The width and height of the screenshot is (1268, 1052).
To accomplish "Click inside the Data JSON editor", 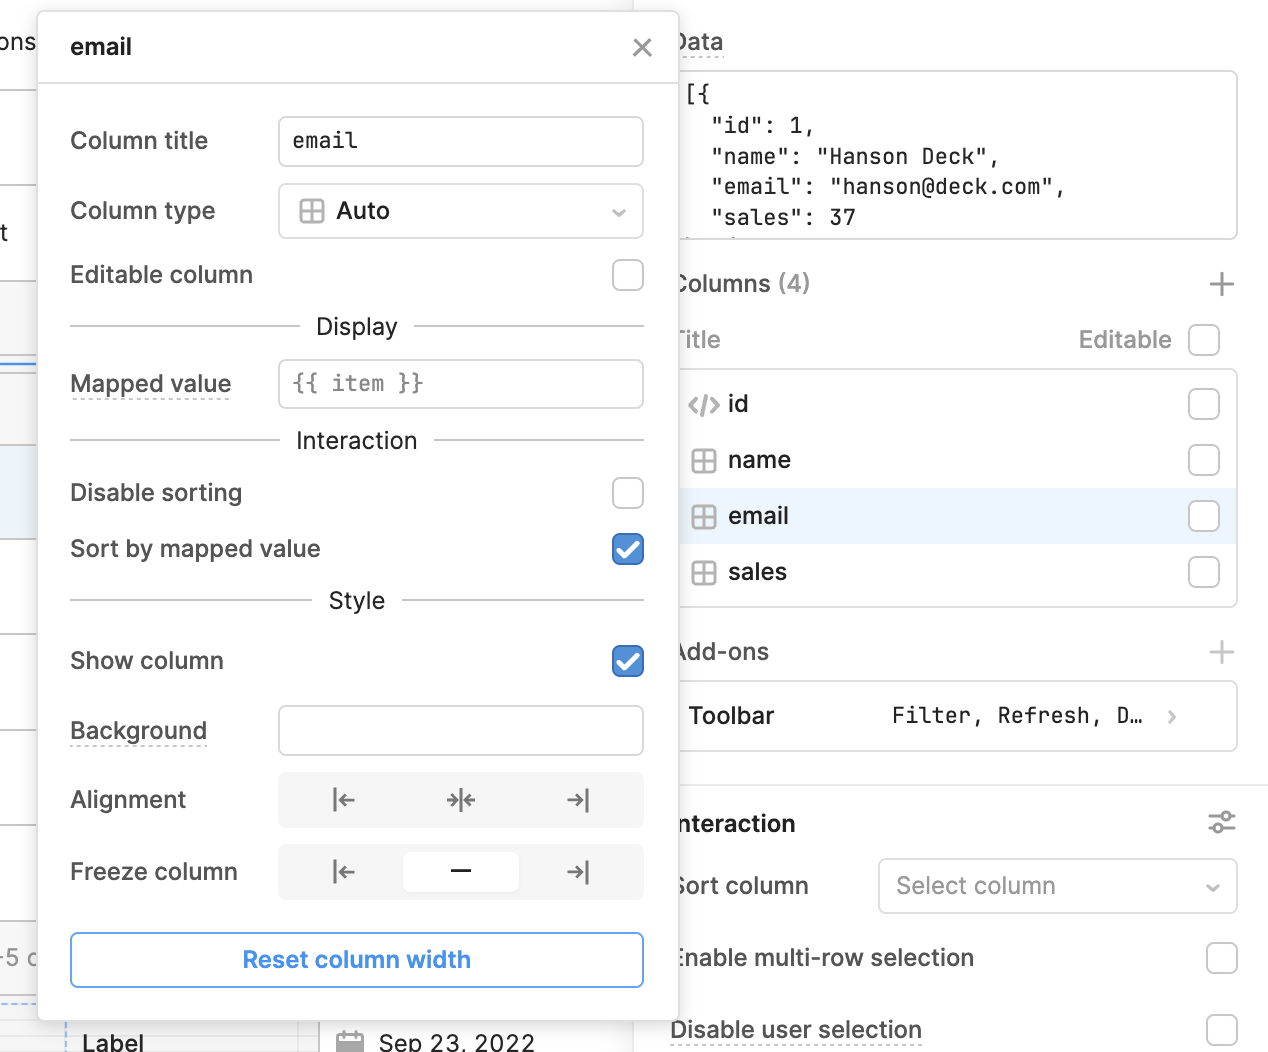I will 958,155.
